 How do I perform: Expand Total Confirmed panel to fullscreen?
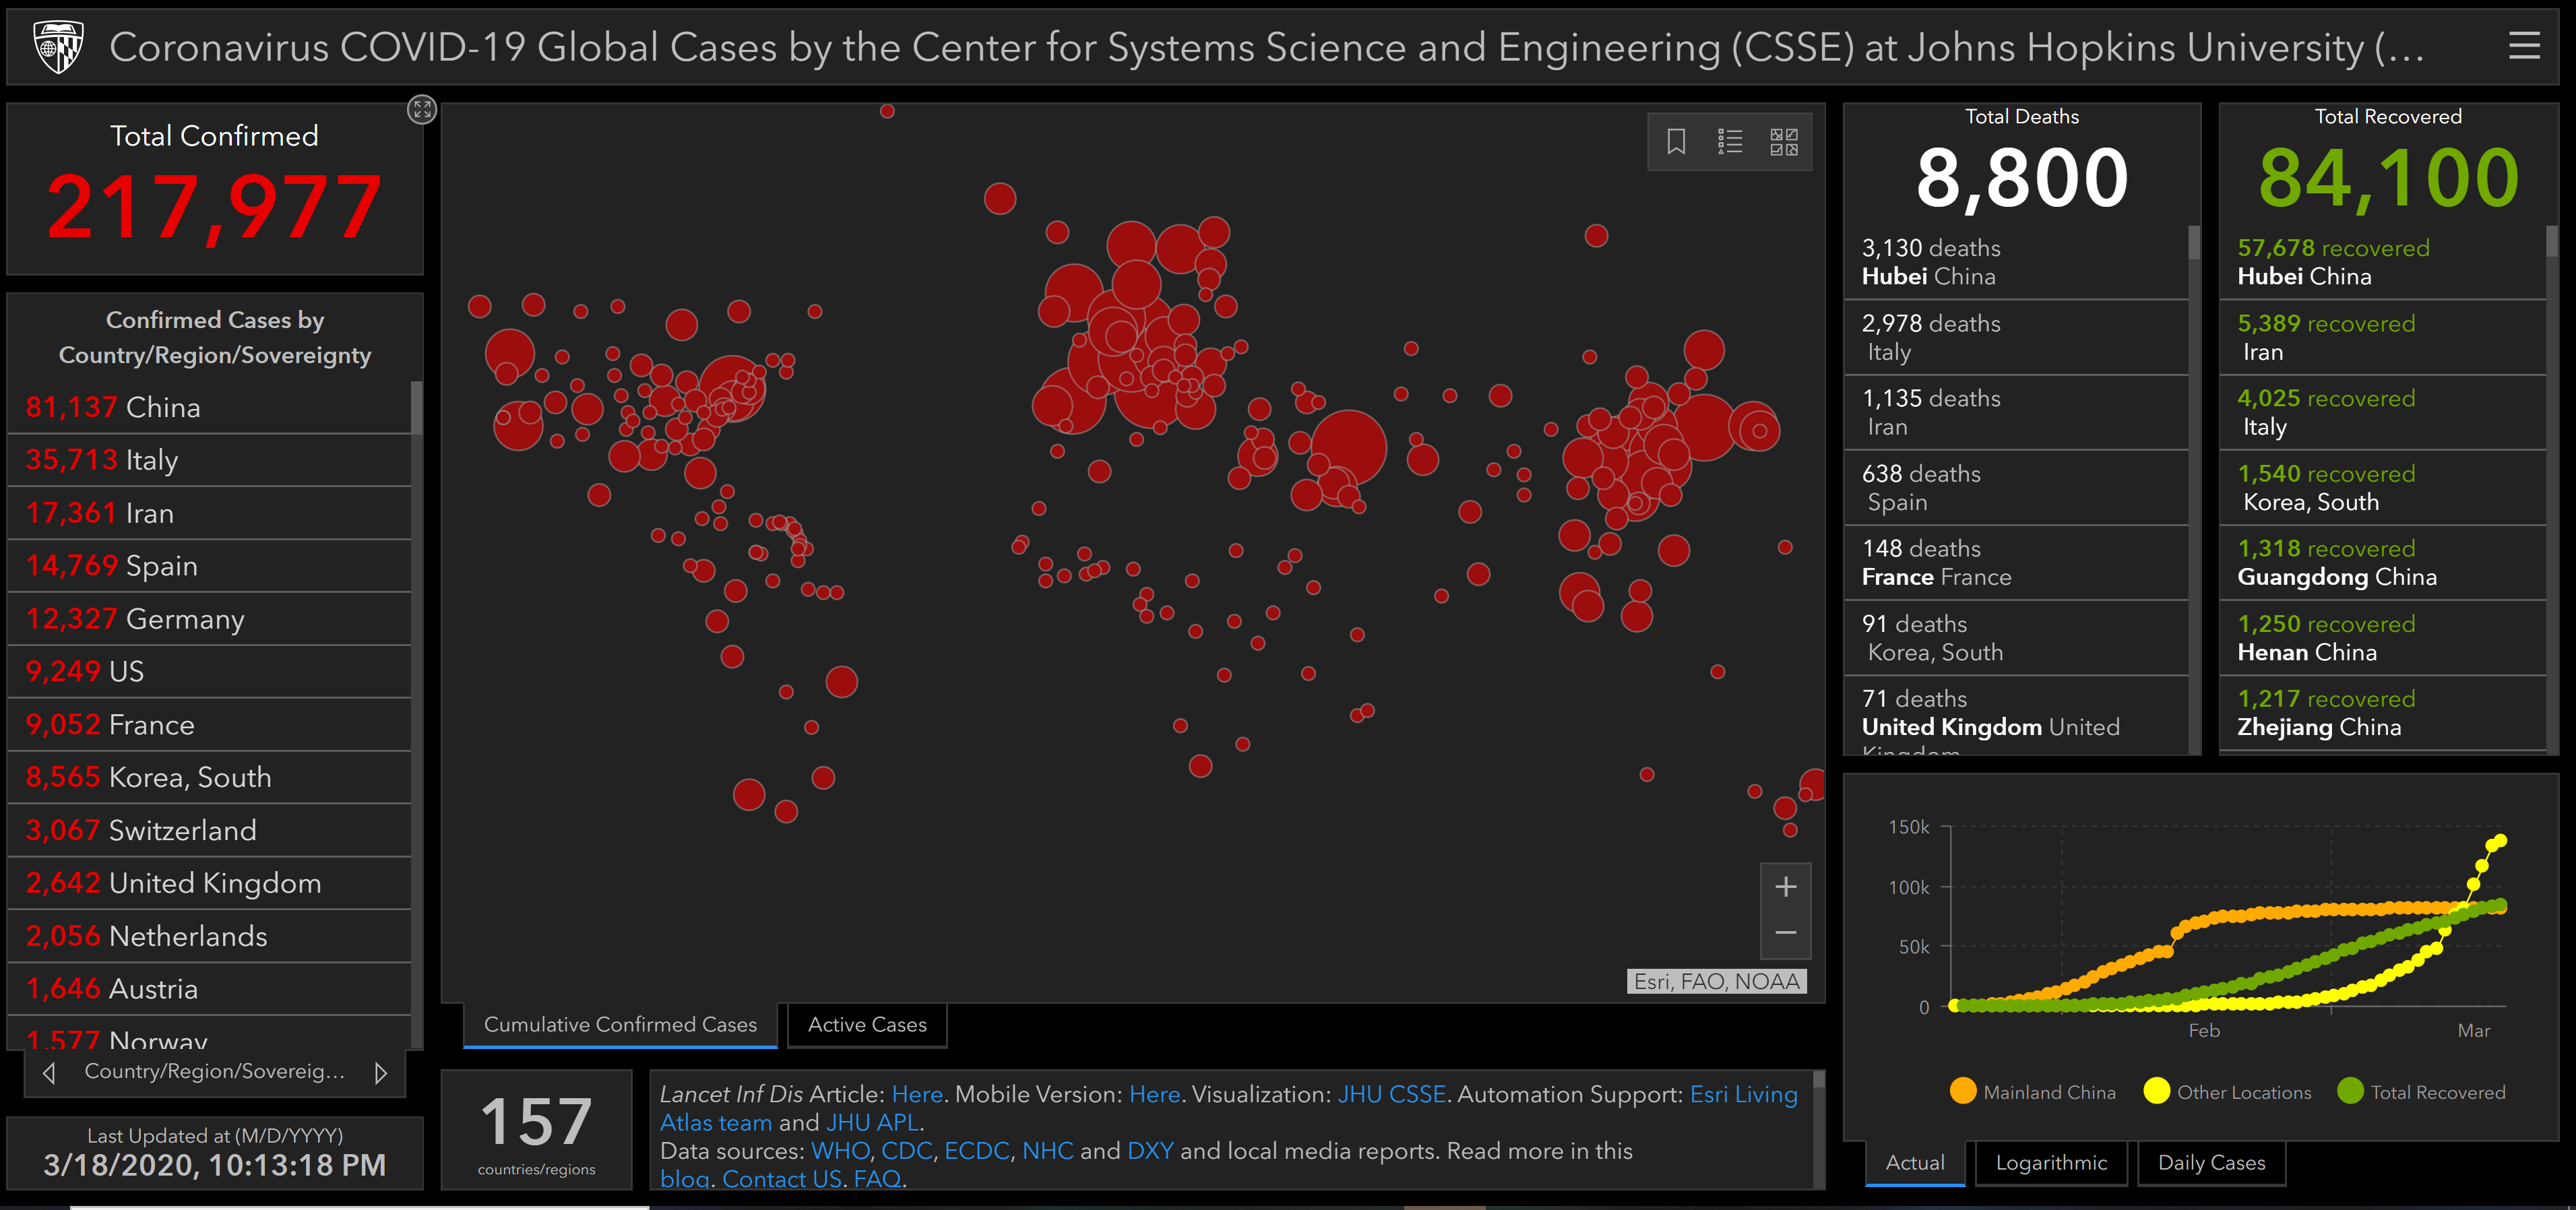pos(422,109)
